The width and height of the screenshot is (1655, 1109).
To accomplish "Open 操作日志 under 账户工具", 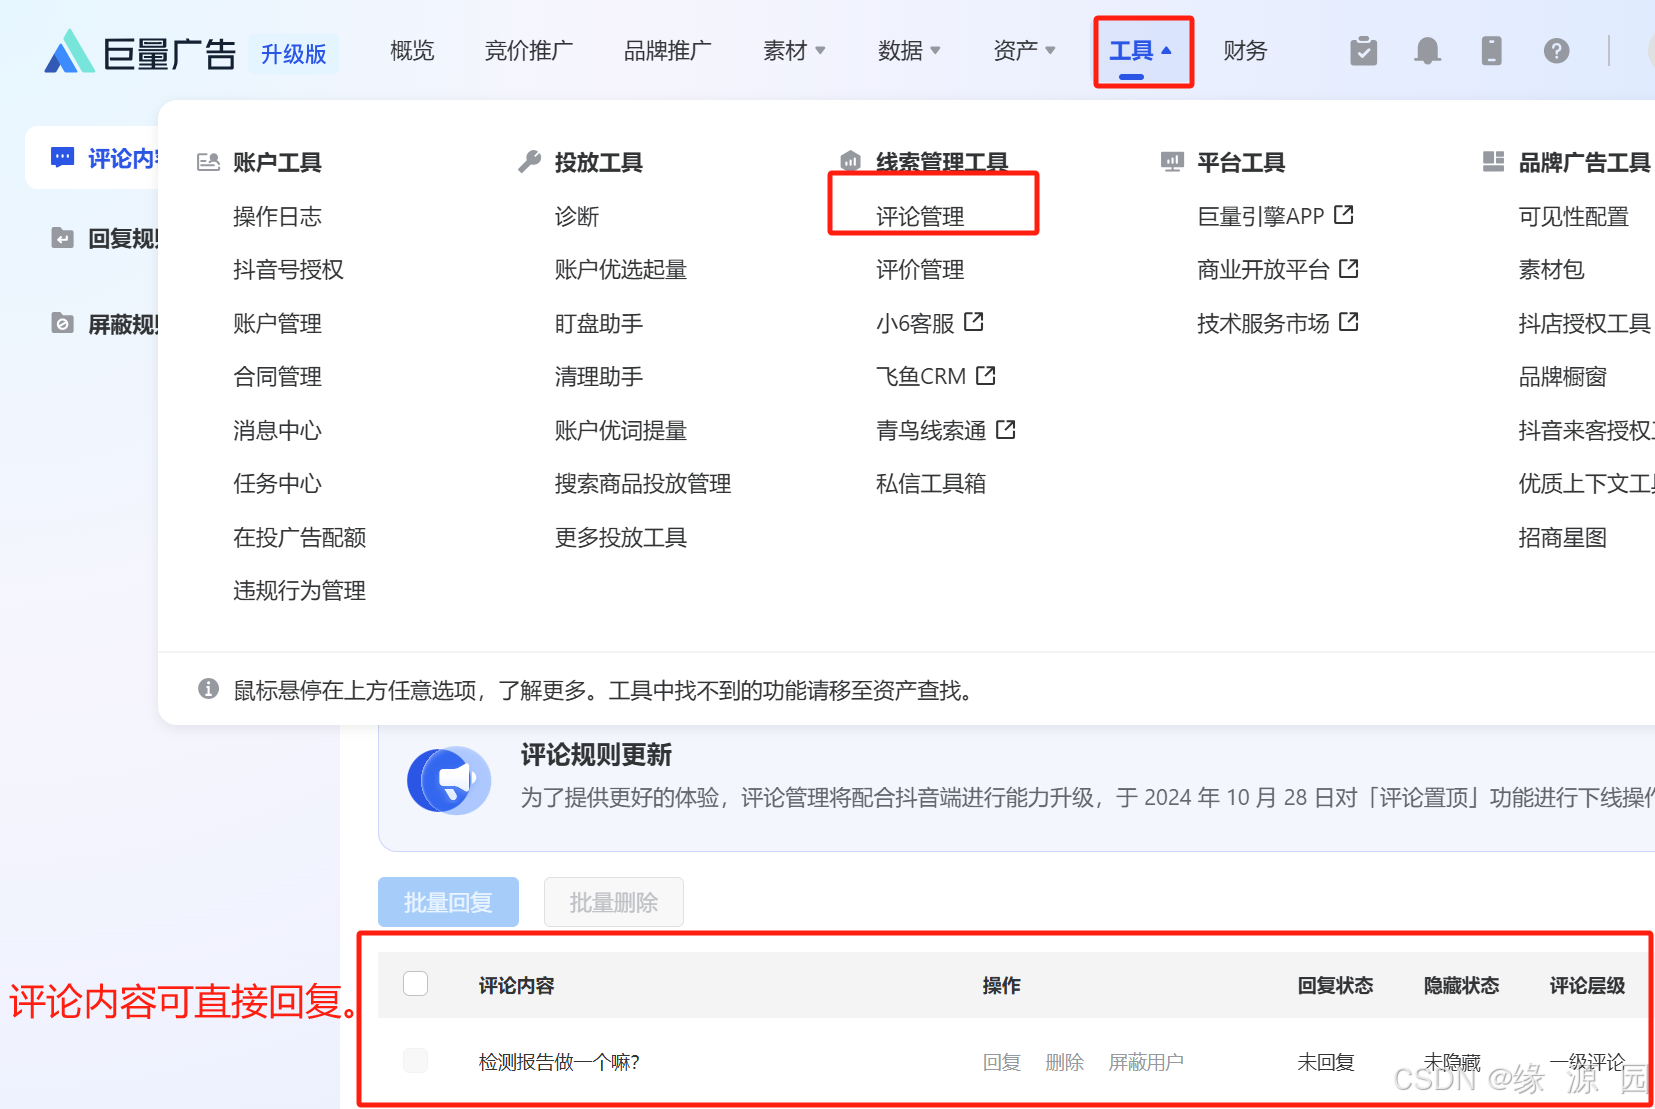I will point(277,216).
